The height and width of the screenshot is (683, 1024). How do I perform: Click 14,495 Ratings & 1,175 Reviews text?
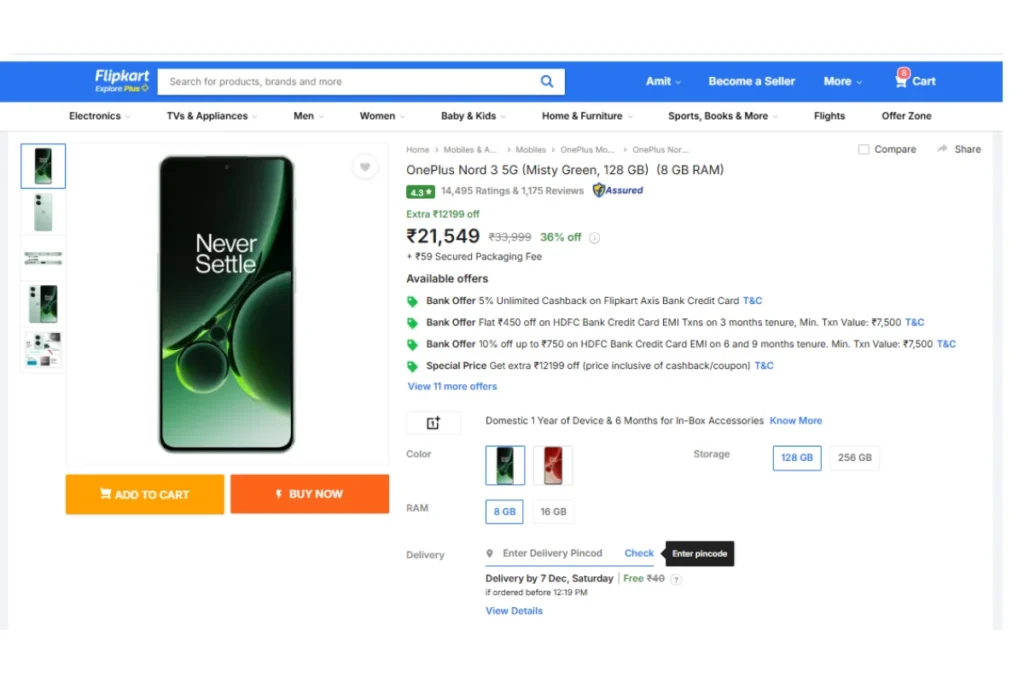point(512,191)
